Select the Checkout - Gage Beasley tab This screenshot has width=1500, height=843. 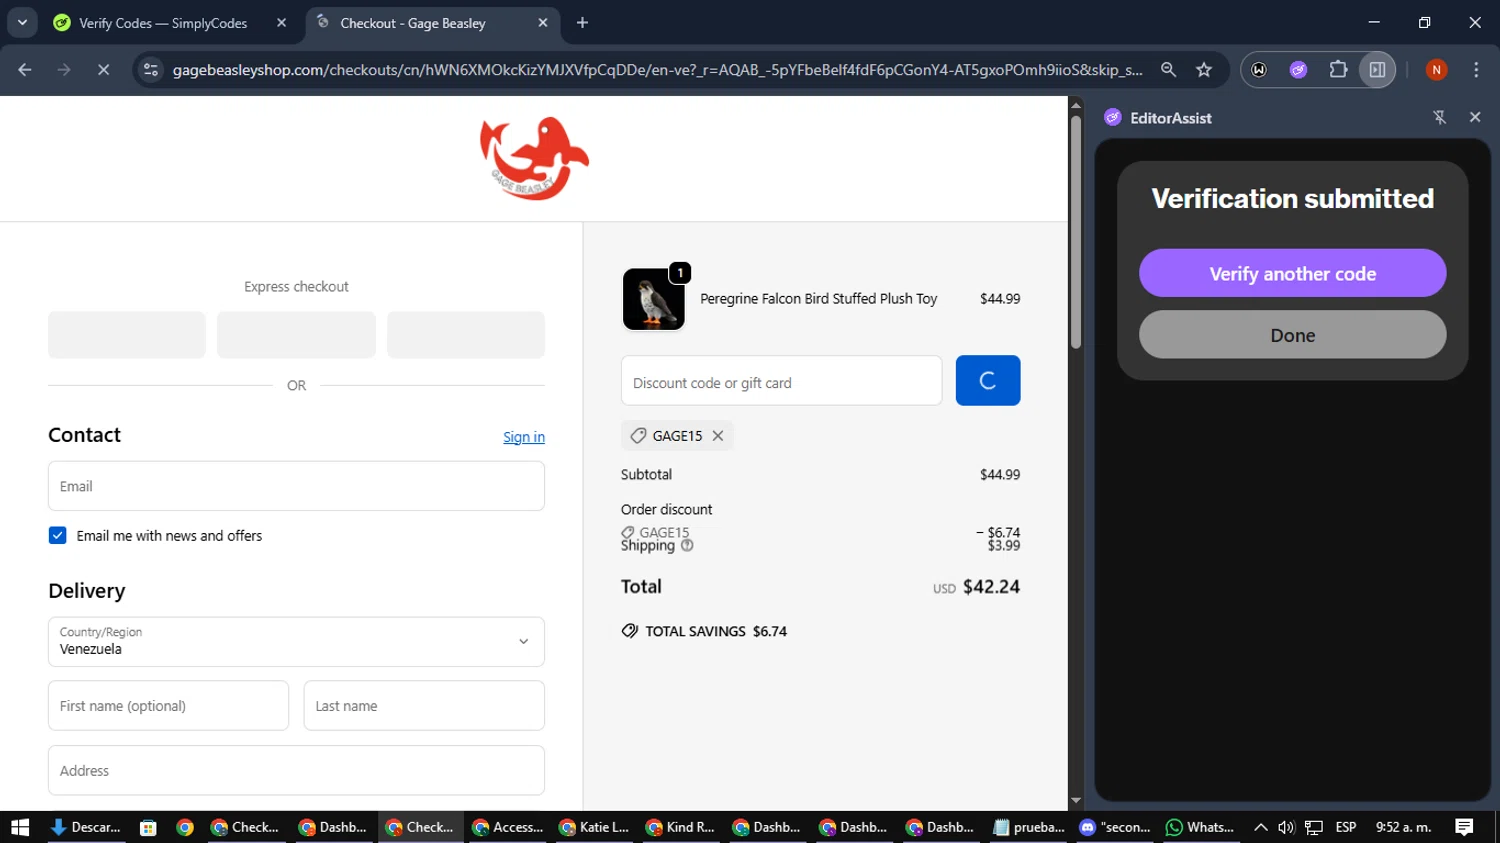[x=432, y=23]
